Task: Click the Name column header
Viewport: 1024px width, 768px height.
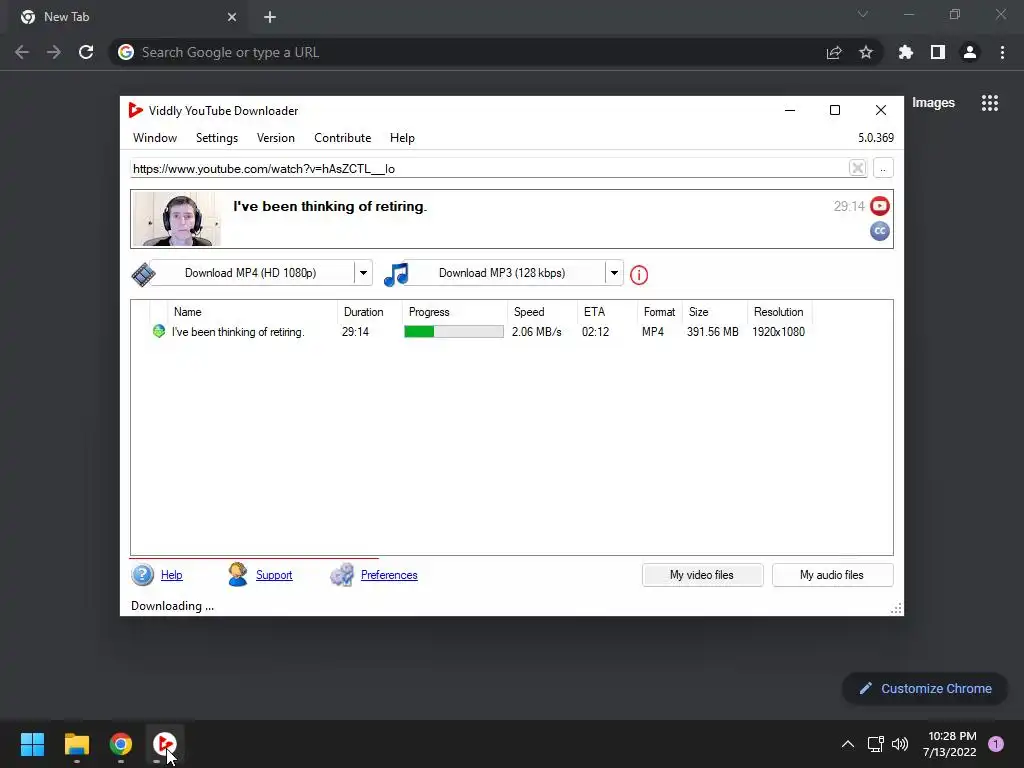Action: pos(252,312)
